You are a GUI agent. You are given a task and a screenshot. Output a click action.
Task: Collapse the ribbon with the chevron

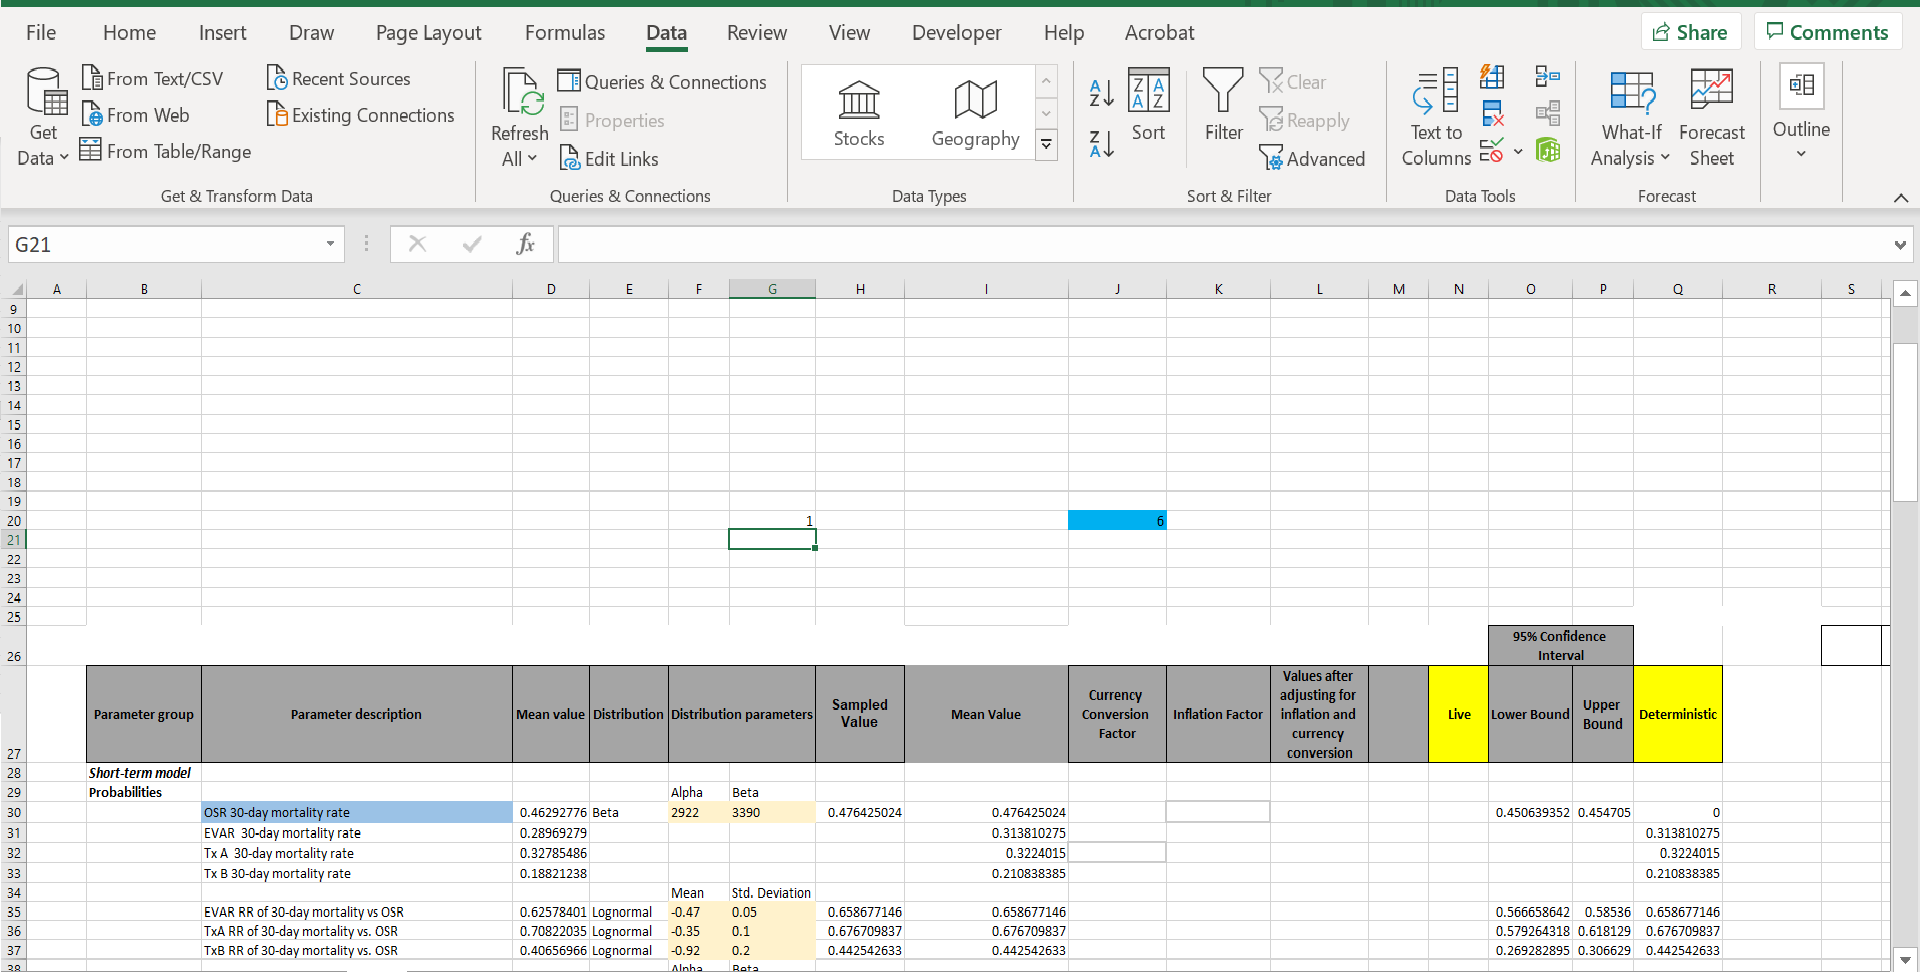[1901, 198]
